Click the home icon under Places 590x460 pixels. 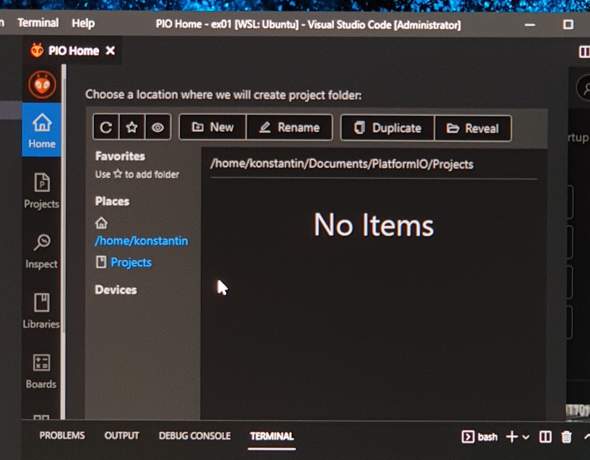coord(101,223)
